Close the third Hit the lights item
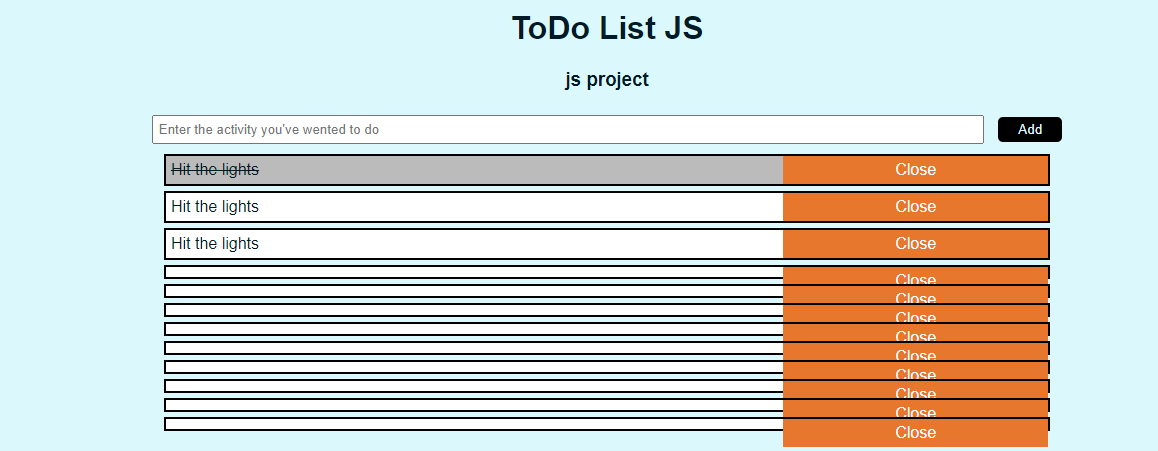1158x451 pixels. (916, 244)
